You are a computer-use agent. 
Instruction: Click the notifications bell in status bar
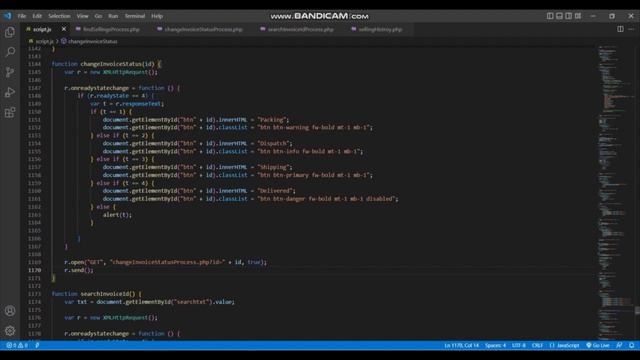pos(631,345)
